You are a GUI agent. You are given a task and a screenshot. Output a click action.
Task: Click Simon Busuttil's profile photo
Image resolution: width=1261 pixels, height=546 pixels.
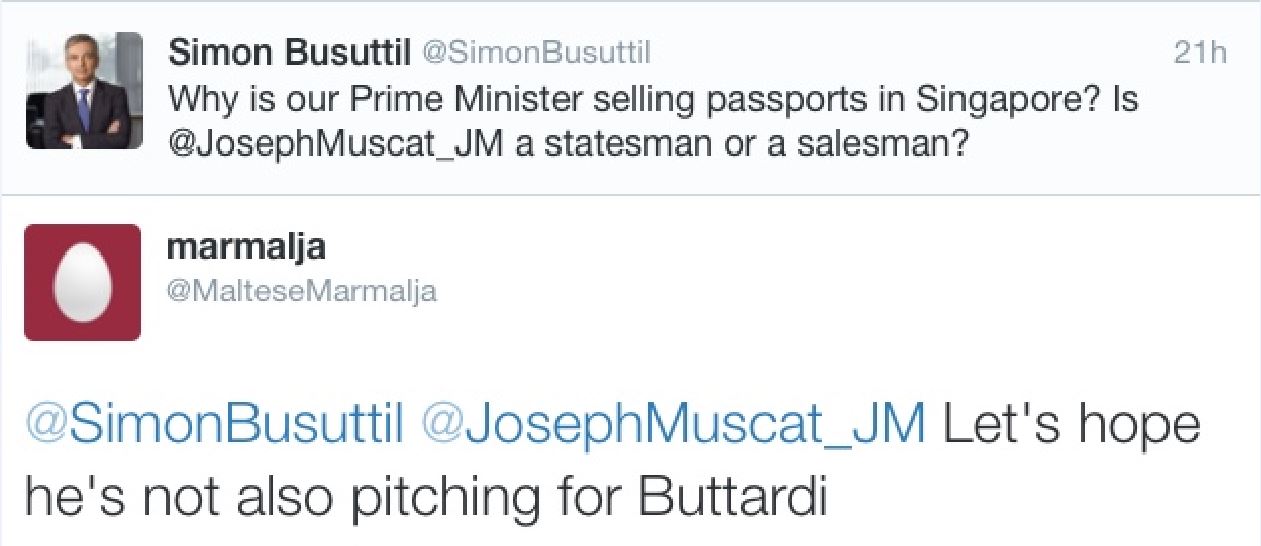(84, 90)
